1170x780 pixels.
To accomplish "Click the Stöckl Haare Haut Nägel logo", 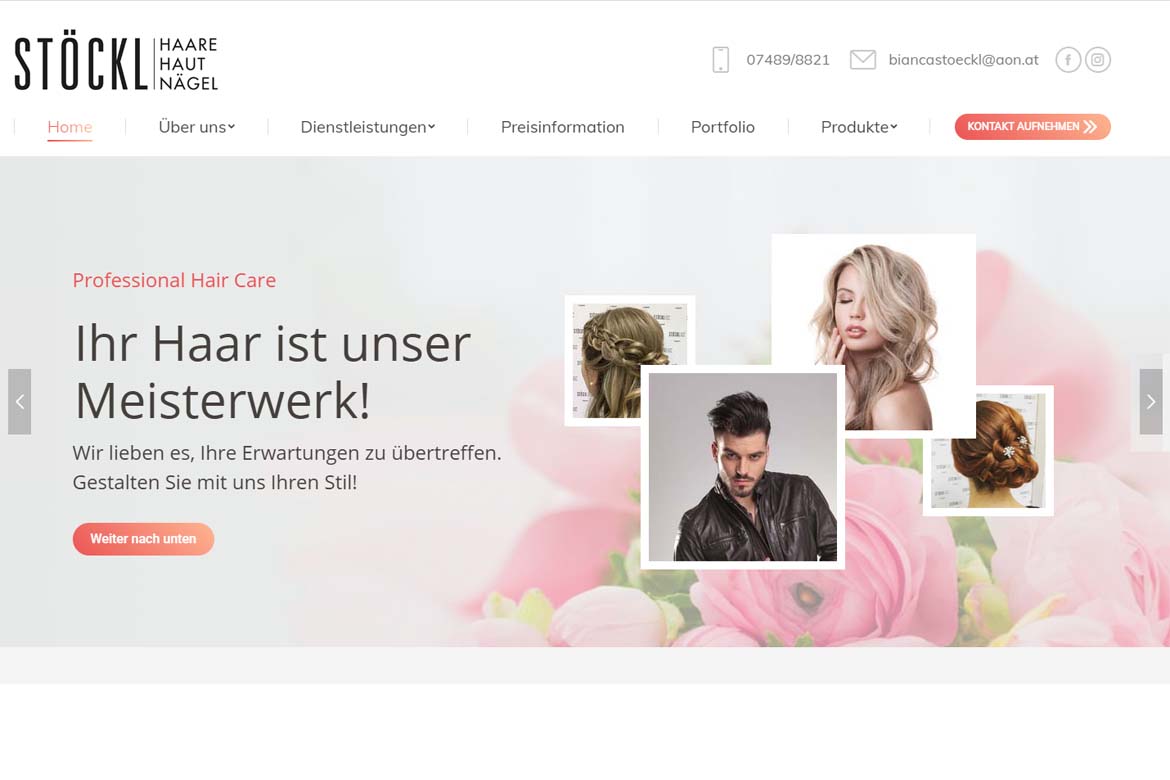I will [x=116, y=61].
